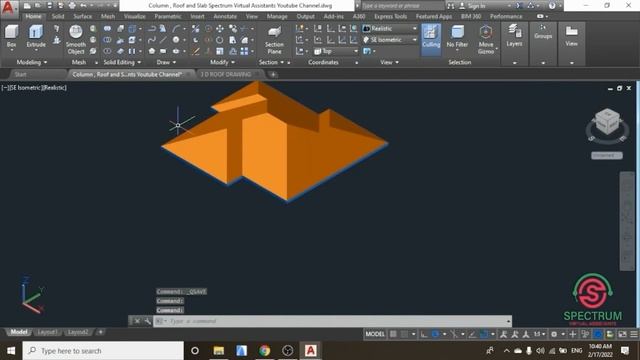Switch to the Solid ribbon tab
Screen dimensions: 640x360
pos(58,16)
